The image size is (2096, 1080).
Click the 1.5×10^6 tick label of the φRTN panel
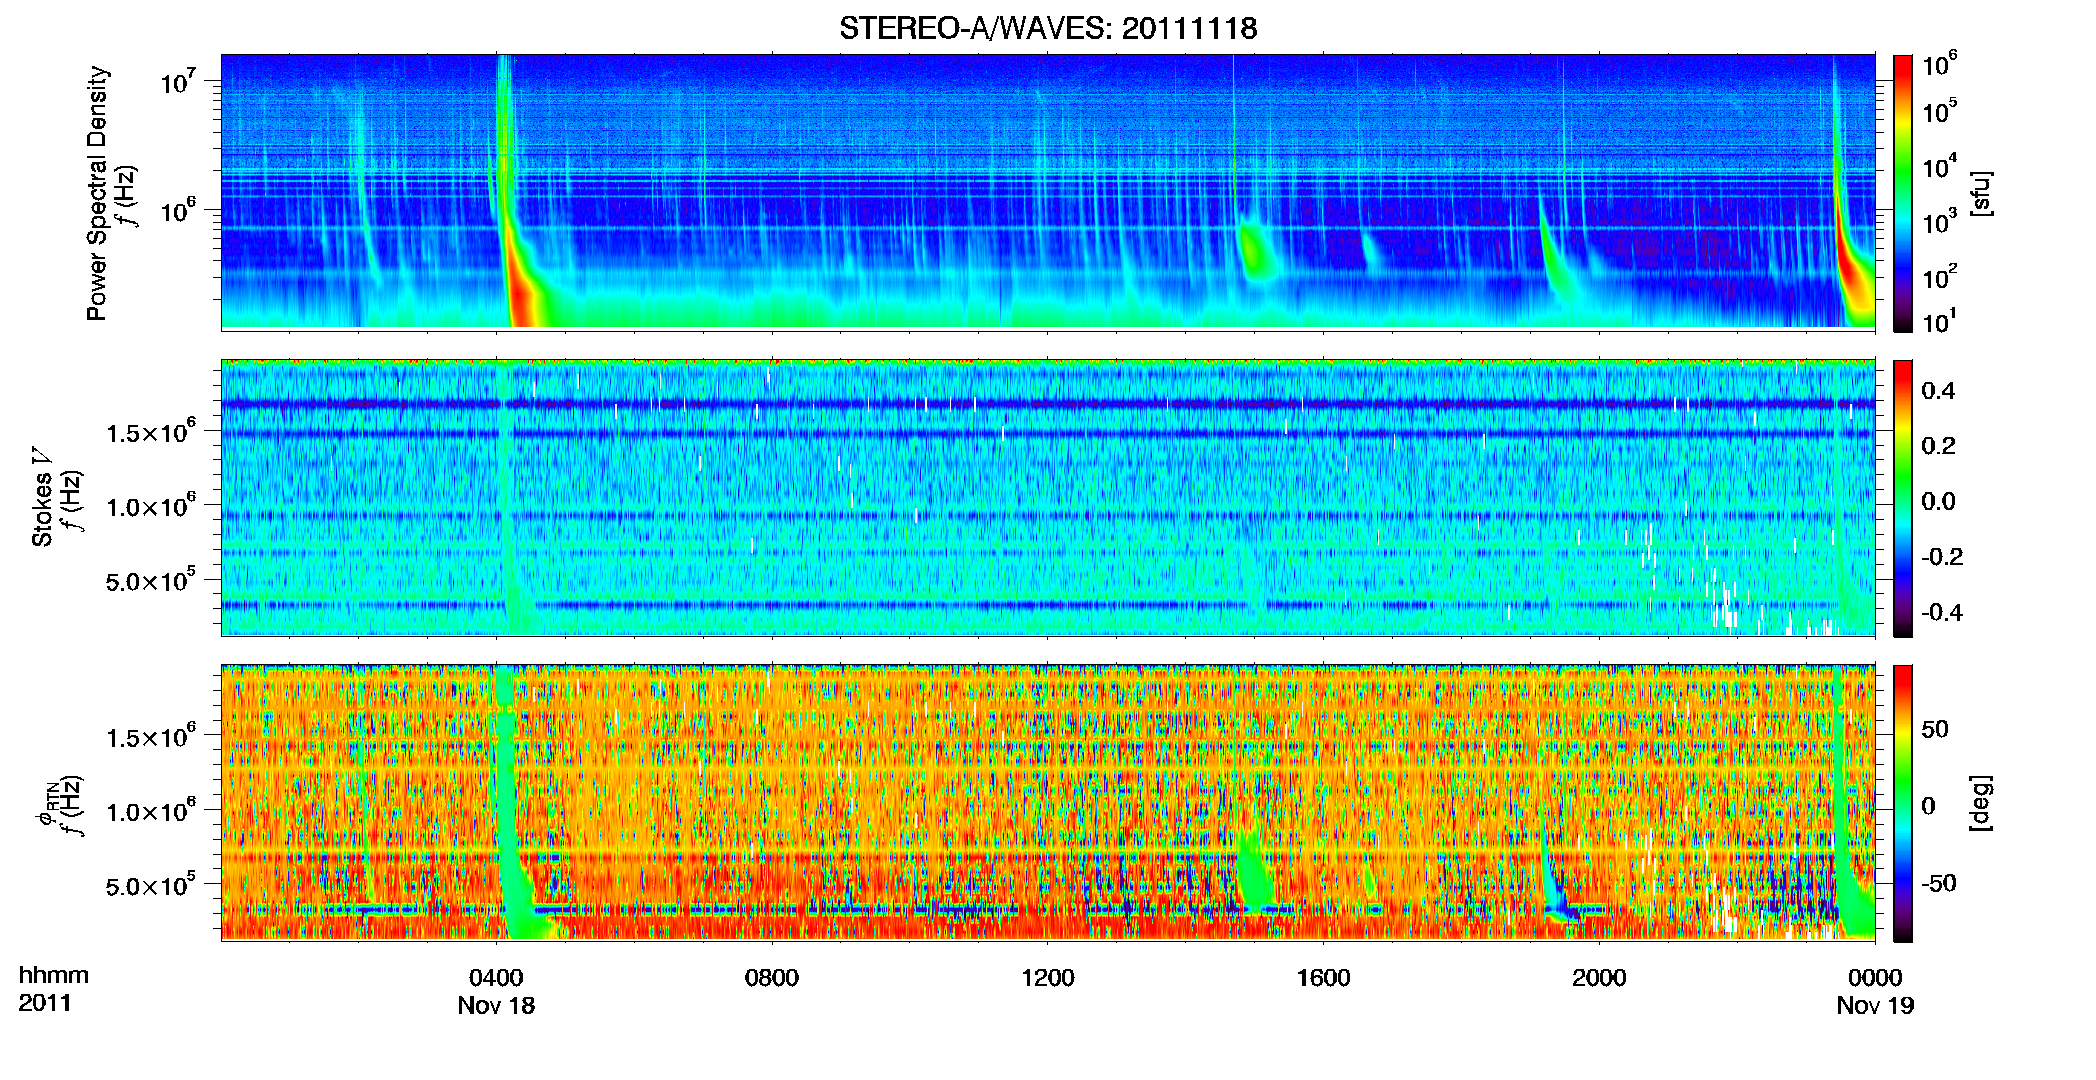[x=151, y=736]
